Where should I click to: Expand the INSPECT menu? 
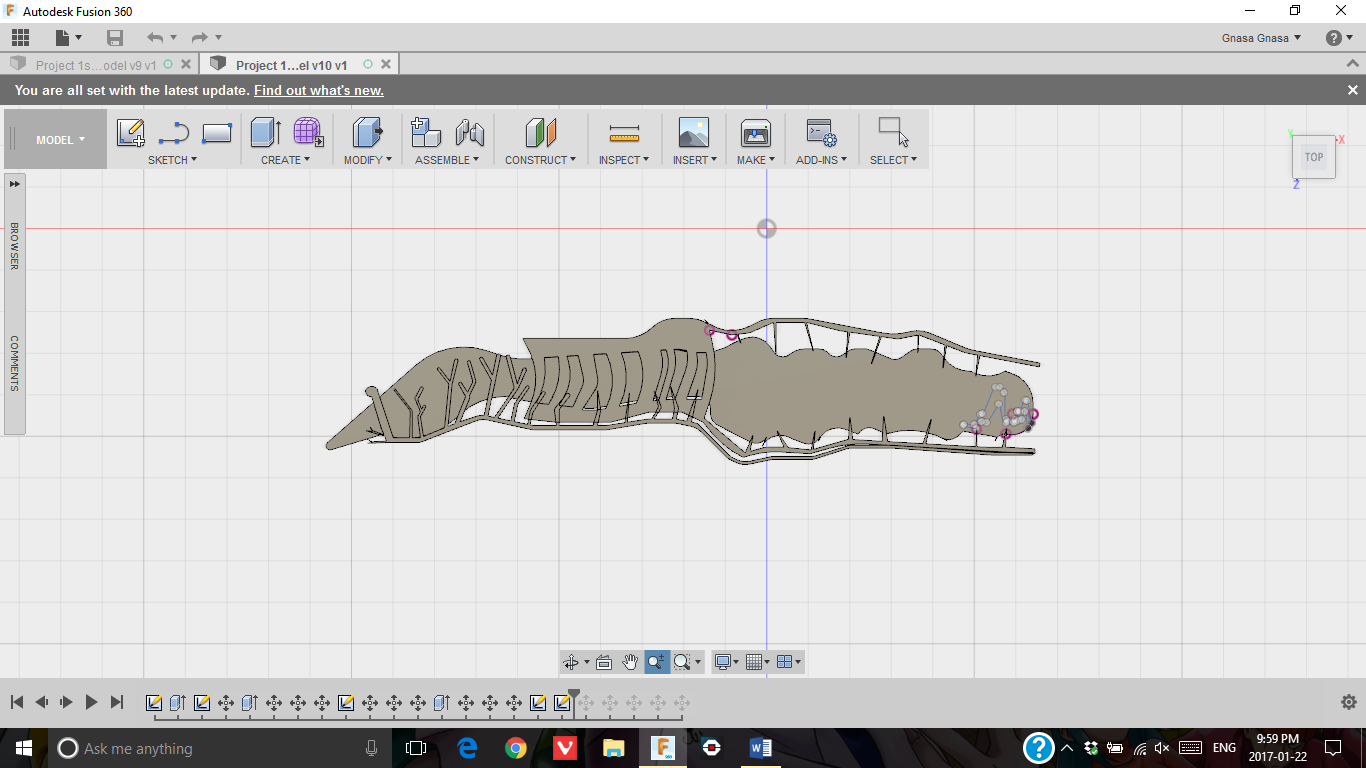[624, 160]
